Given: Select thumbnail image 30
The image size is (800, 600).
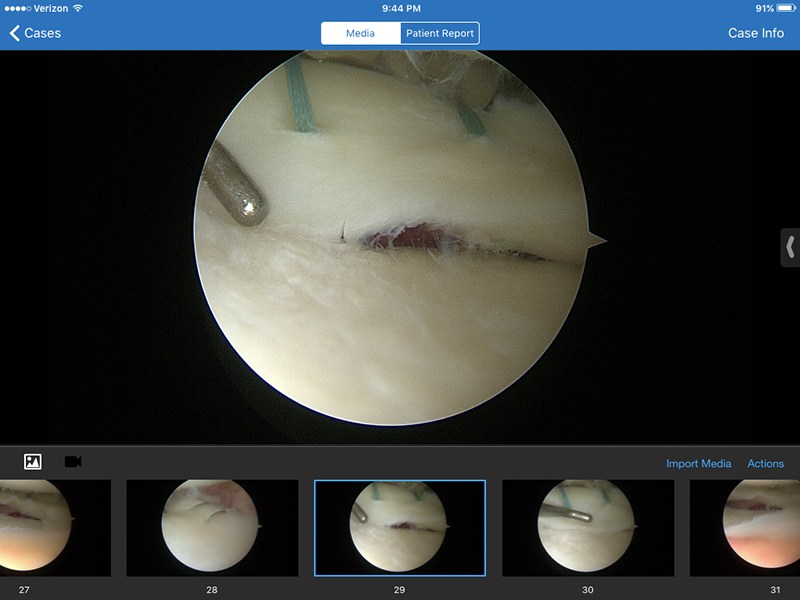Looking at the screenshot, I should click(588, 528).
